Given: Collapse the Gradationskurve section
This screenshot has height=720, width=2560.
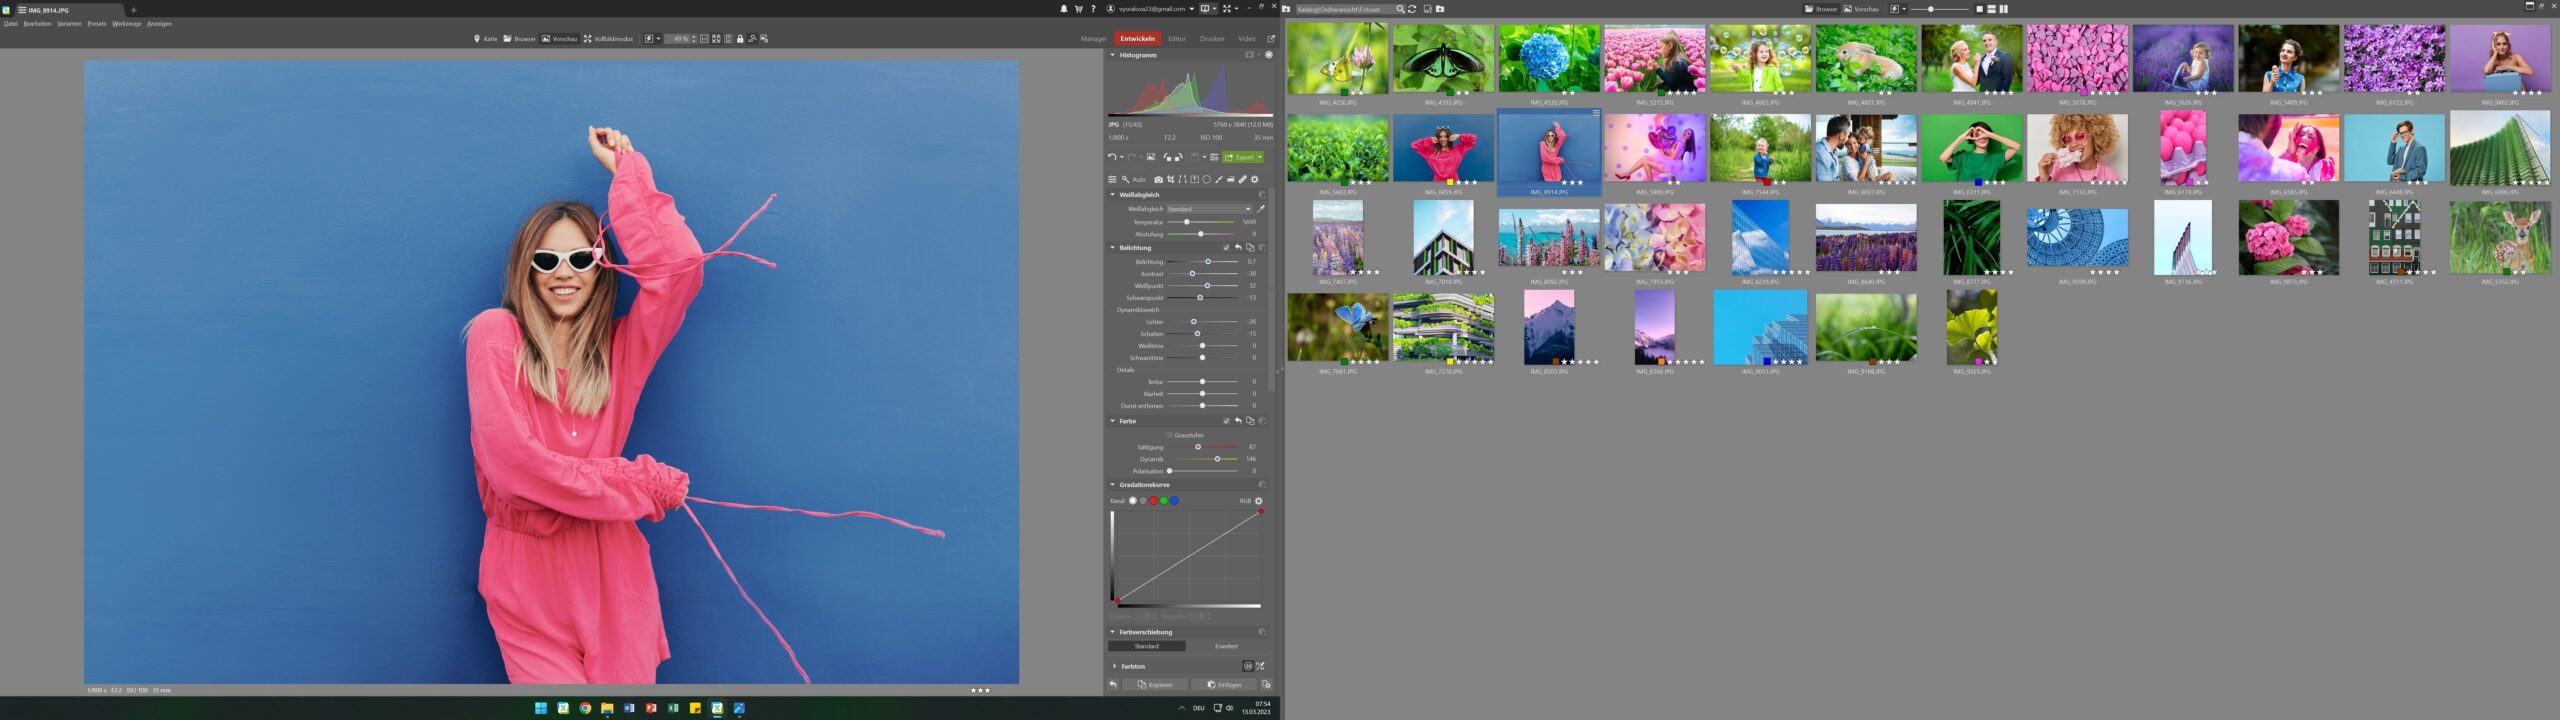Looking at the screenshot, I should click(1112, 485).
